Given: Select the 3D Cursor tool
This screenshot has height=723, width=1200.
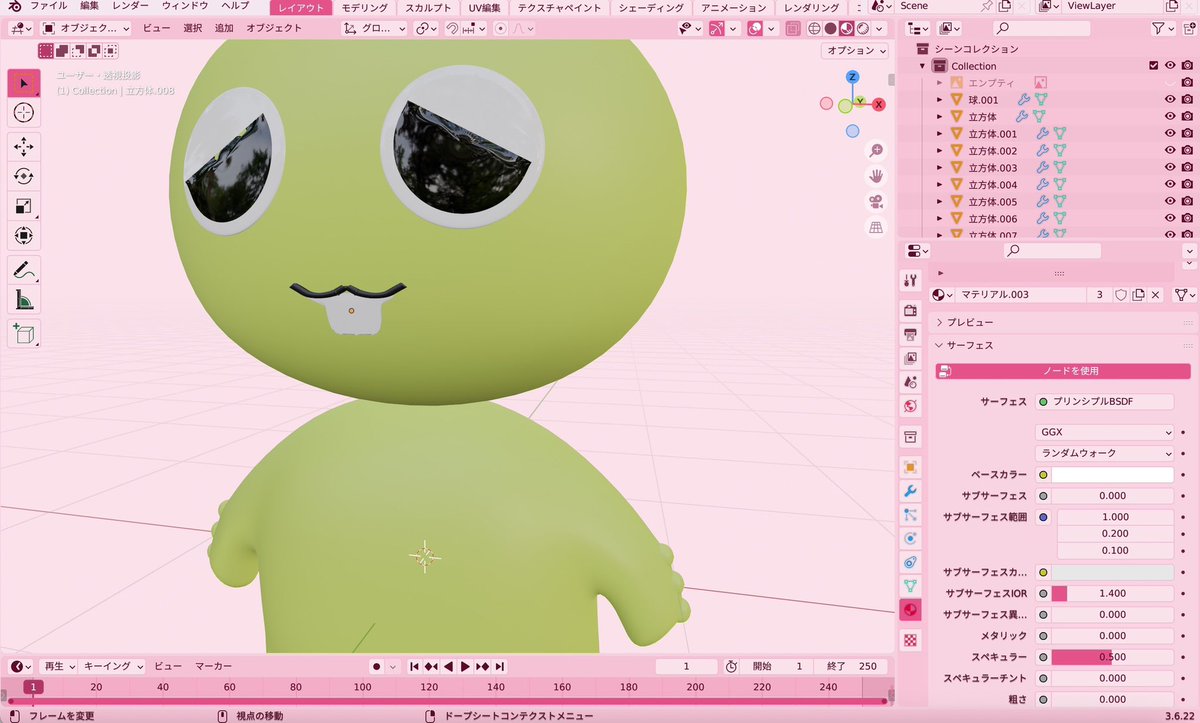Looking at the screenshot, I should [24, 113].
